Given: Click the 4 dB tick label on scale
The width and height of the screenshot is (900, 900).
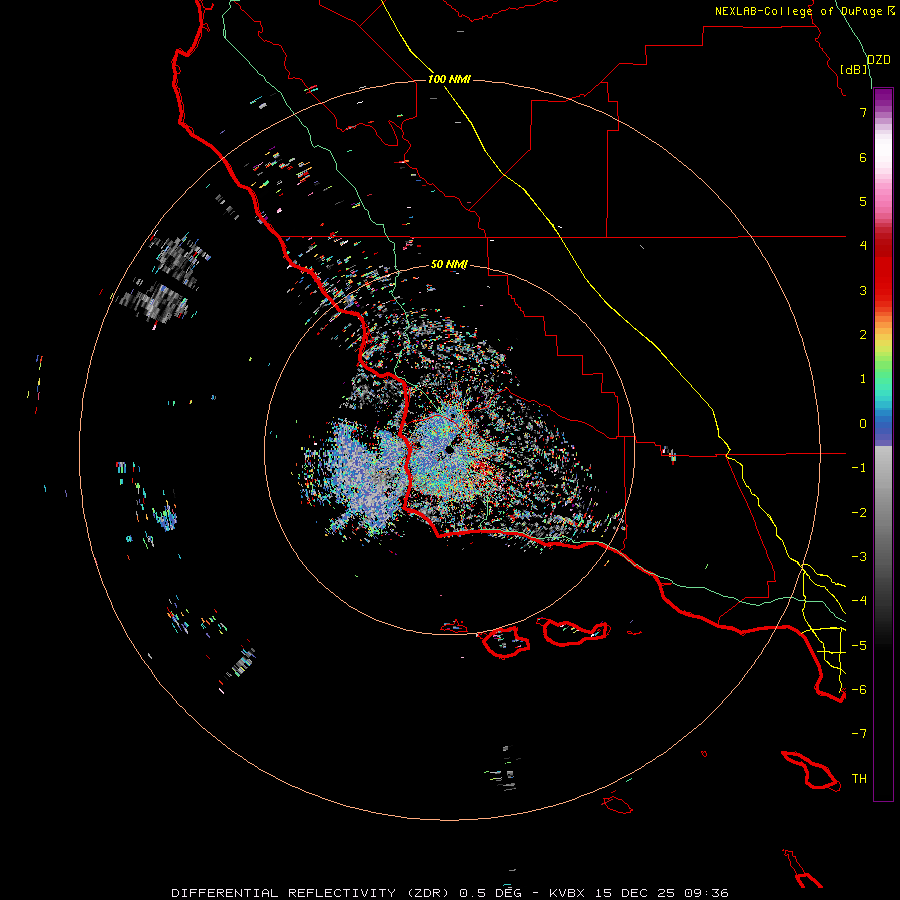Looking at the screenshot, I should 863,246.
